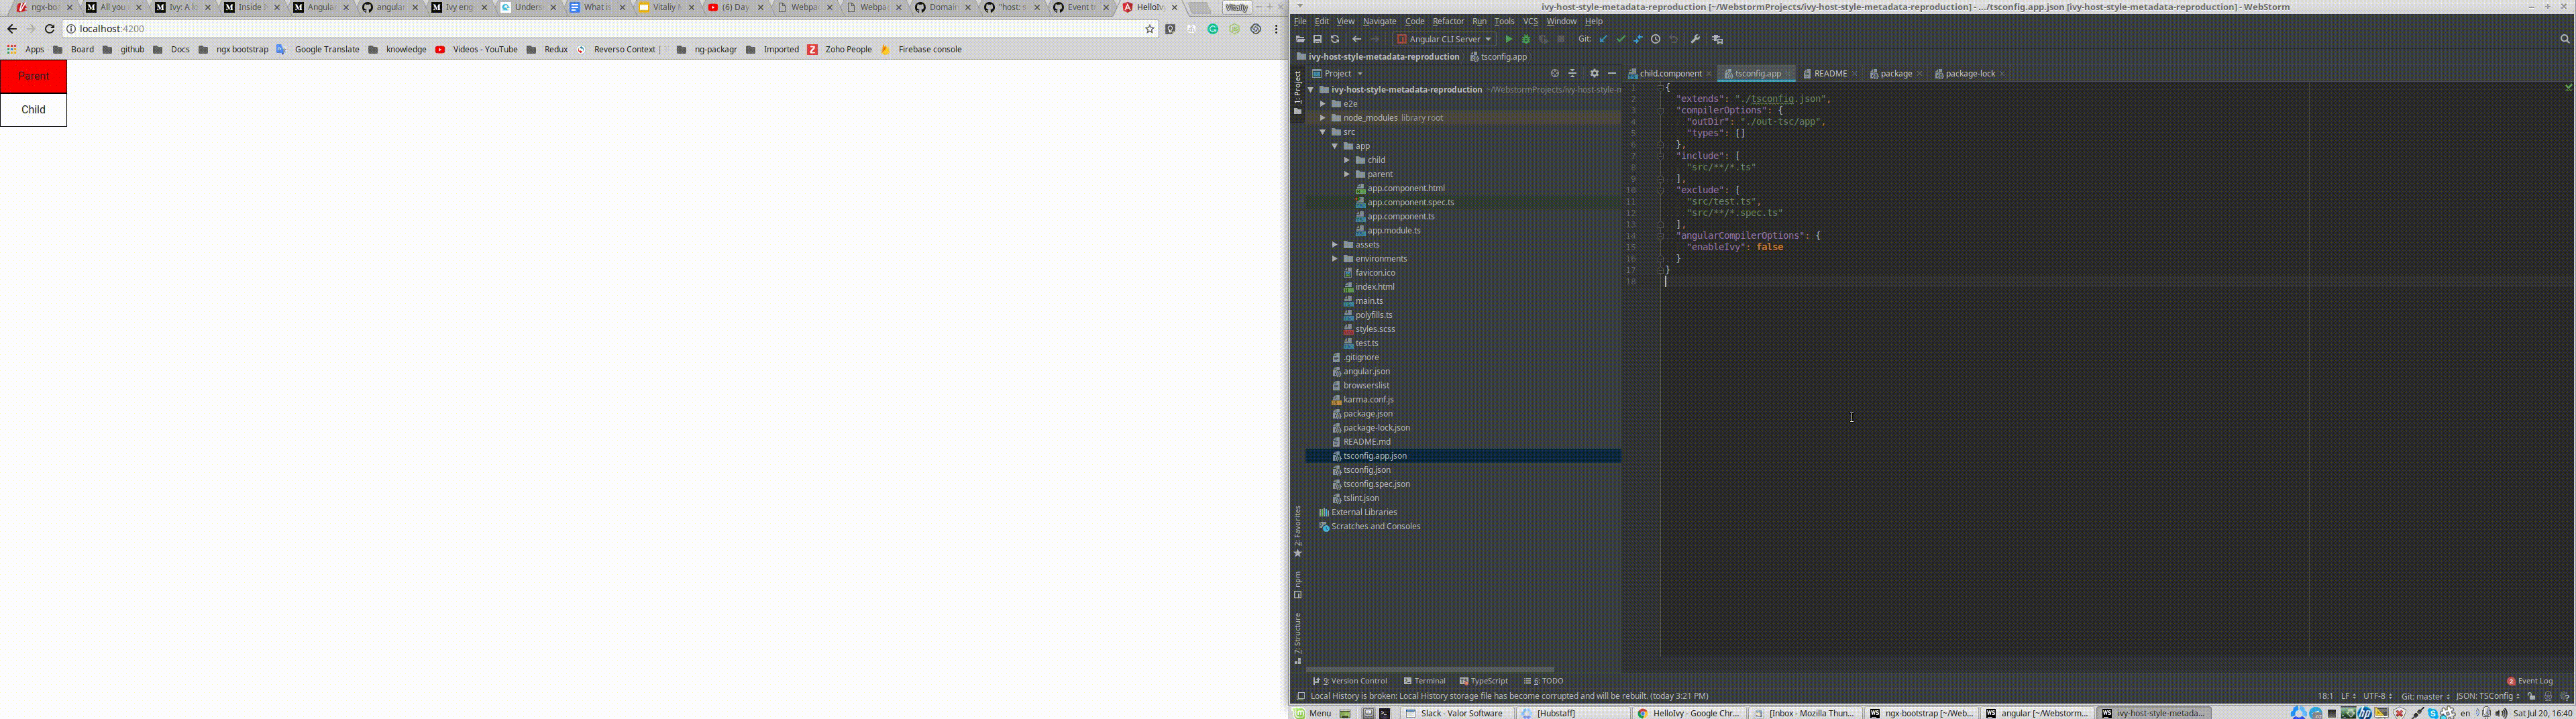Select the TODO tool window button
The height and width of the screenshot is (719, 2576).
click(1546, 680)
